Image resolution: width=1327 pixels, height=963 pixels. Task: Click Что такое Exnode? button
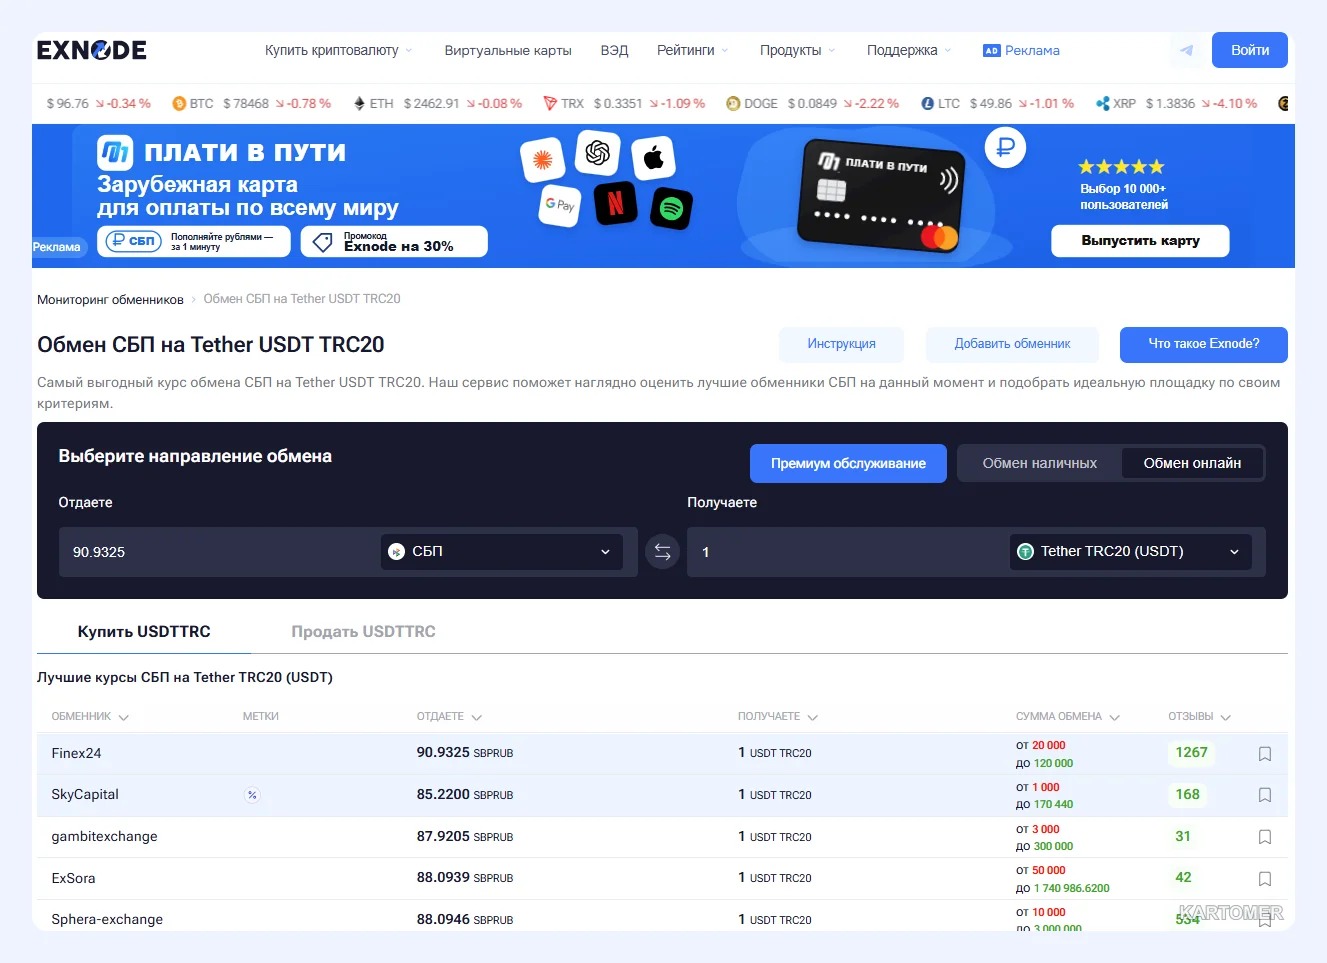coord(1204,344)
